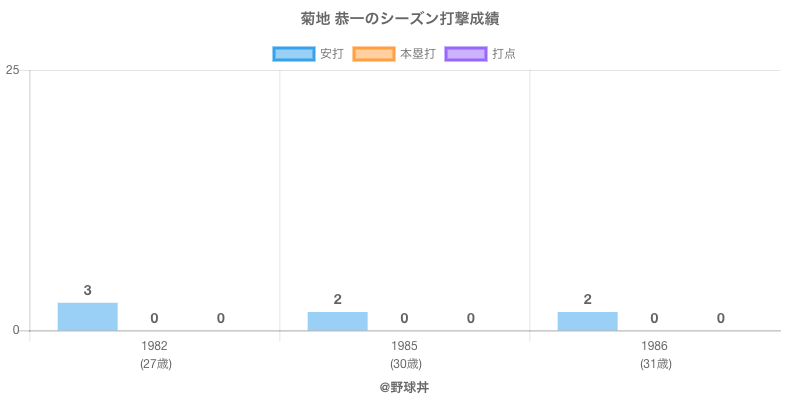The image size is (800, 400).
Task: Click the (27歳) age label under 1982
Action: (x=155, y=364)
